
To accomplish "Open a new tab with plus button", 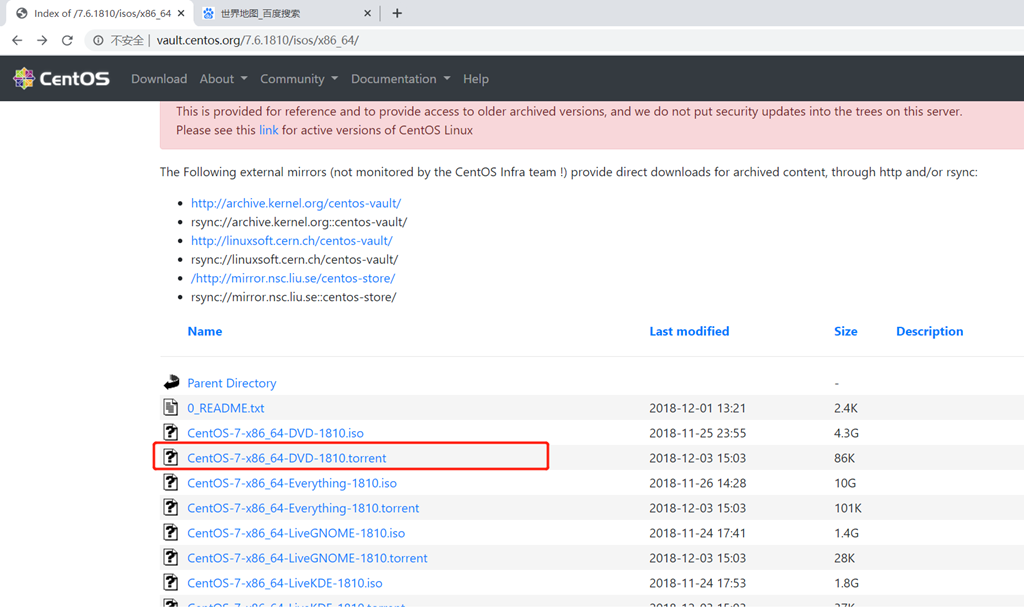I will [x=396, y=13].
